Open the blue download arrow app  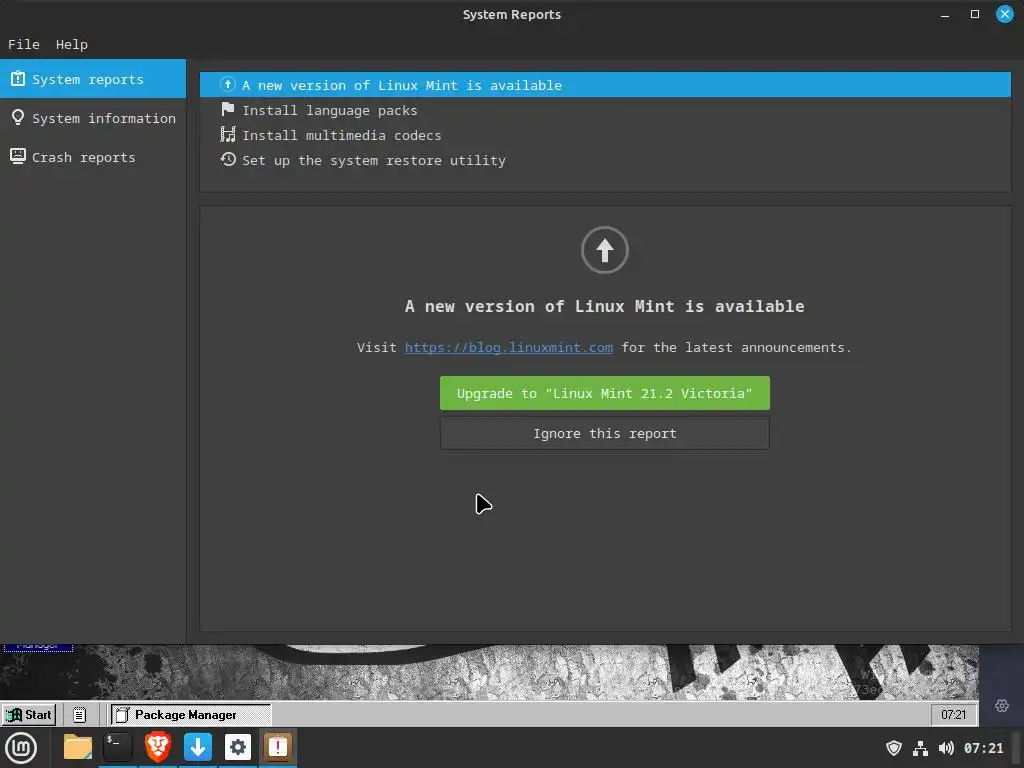(198, 747)
